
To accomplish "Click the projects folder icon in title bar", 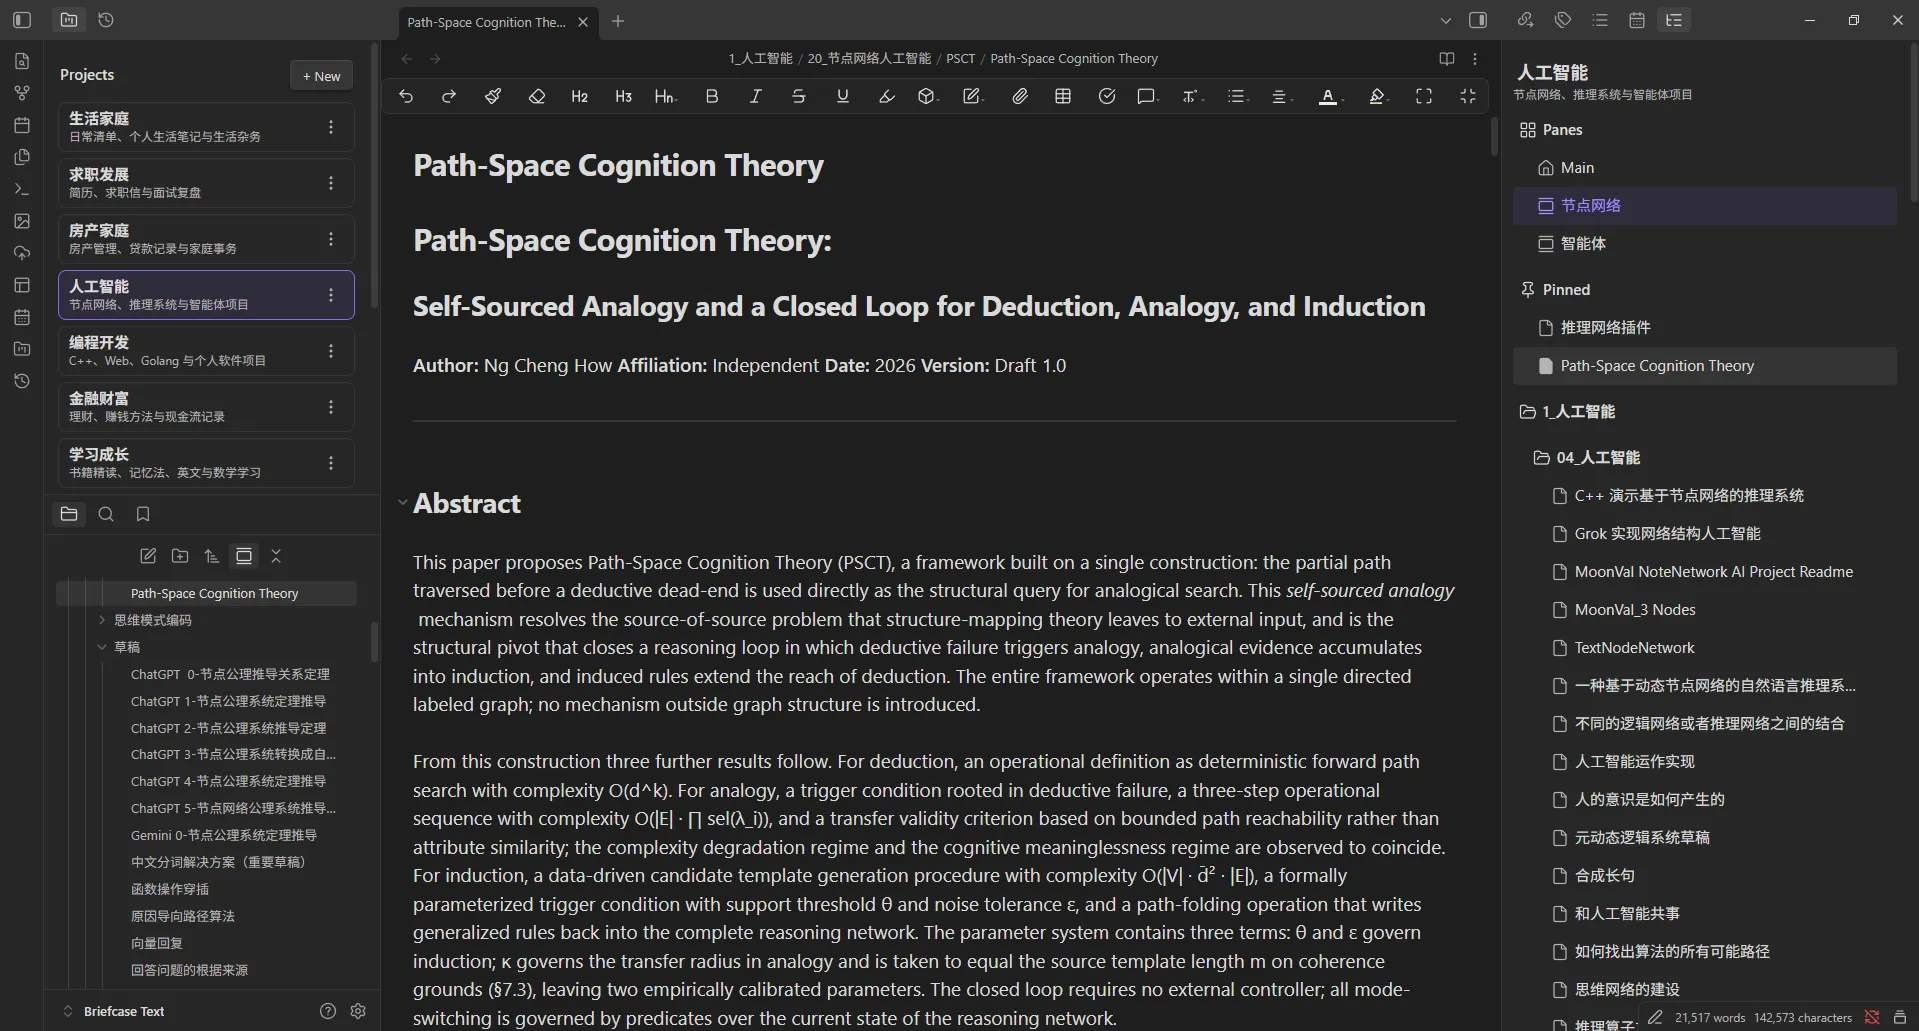I will 69,20.
